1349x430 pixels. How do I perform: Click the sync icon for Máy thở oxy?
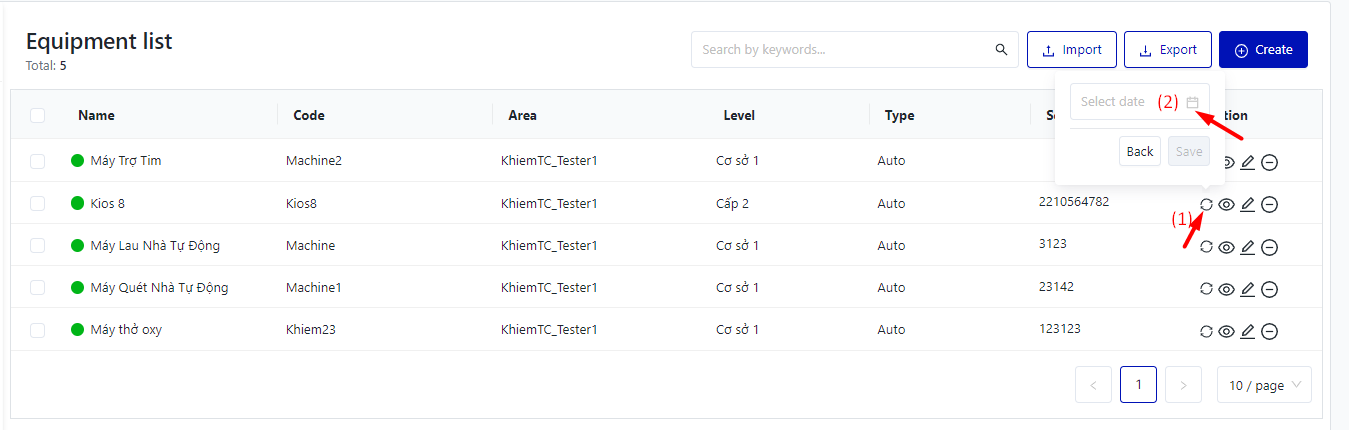point(1206,331)
